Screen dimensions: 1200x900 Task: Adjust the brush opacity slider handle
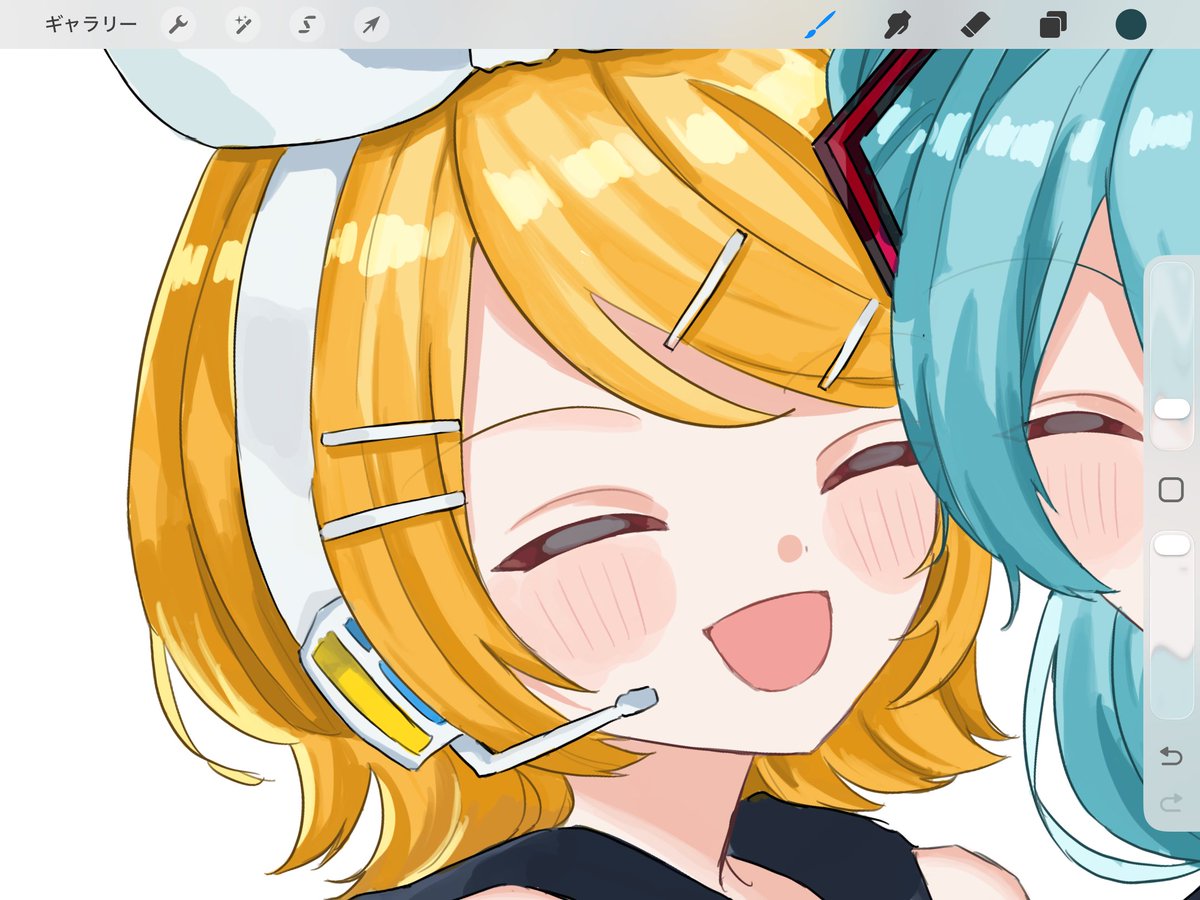coord(1171,545)
